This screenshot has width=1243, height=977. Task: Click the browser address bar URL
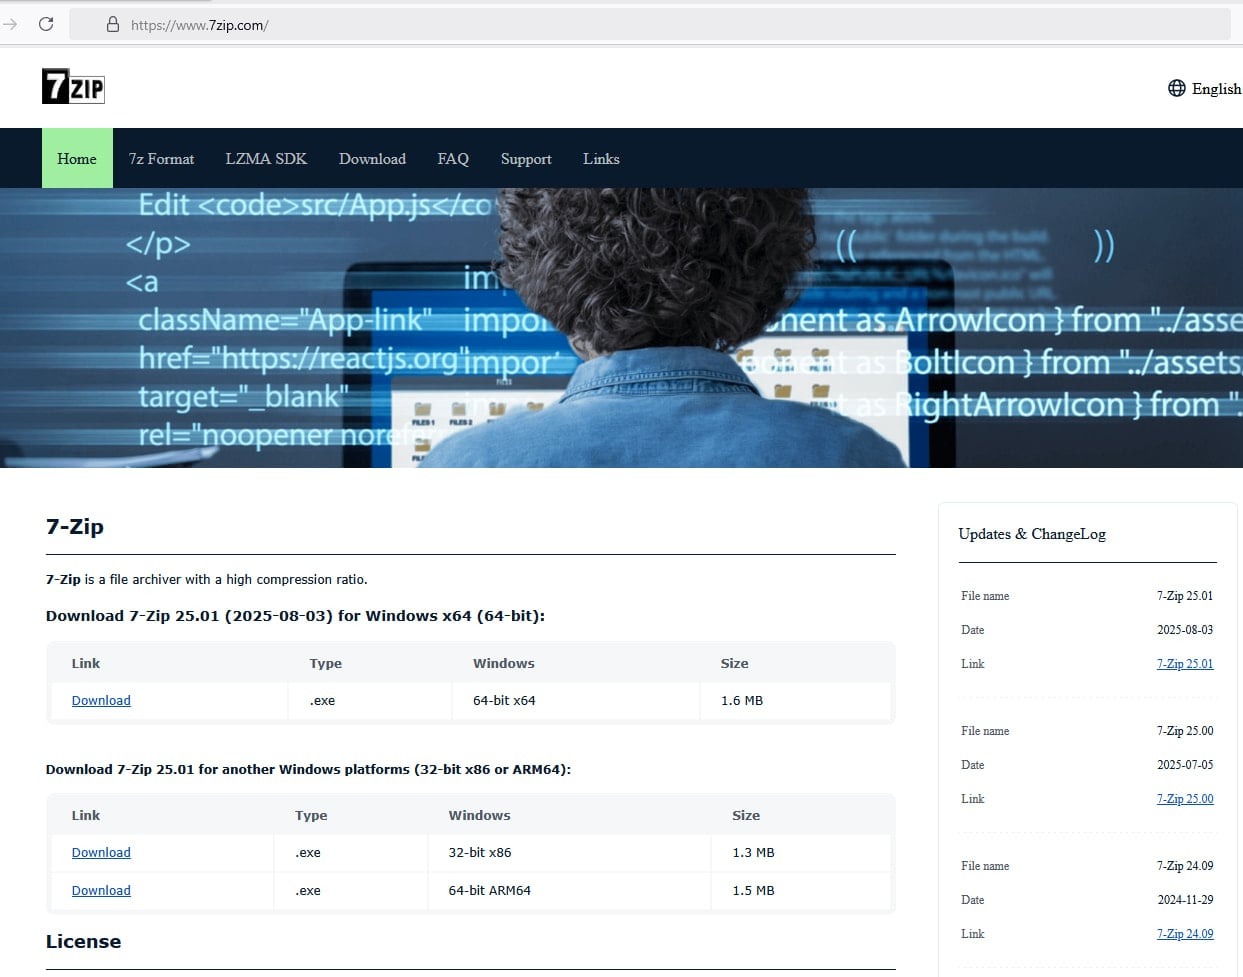point(200,25)
